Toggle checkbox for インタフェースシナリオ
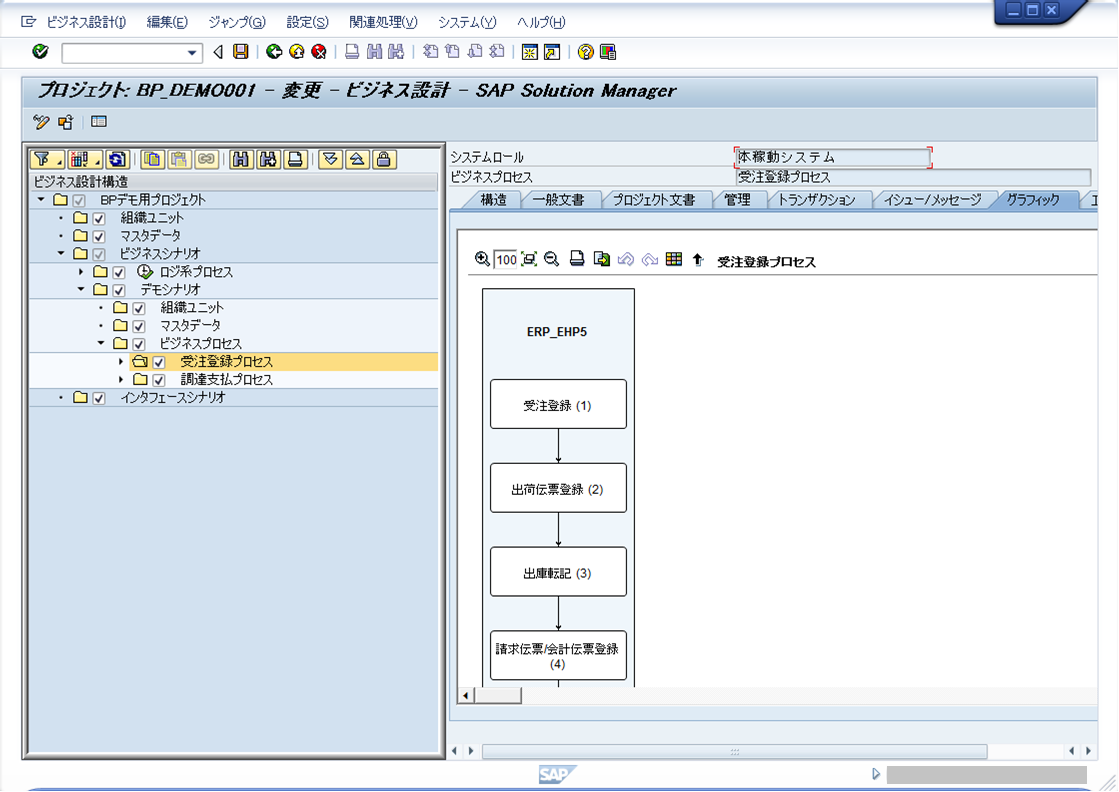 tap(99, 398)
